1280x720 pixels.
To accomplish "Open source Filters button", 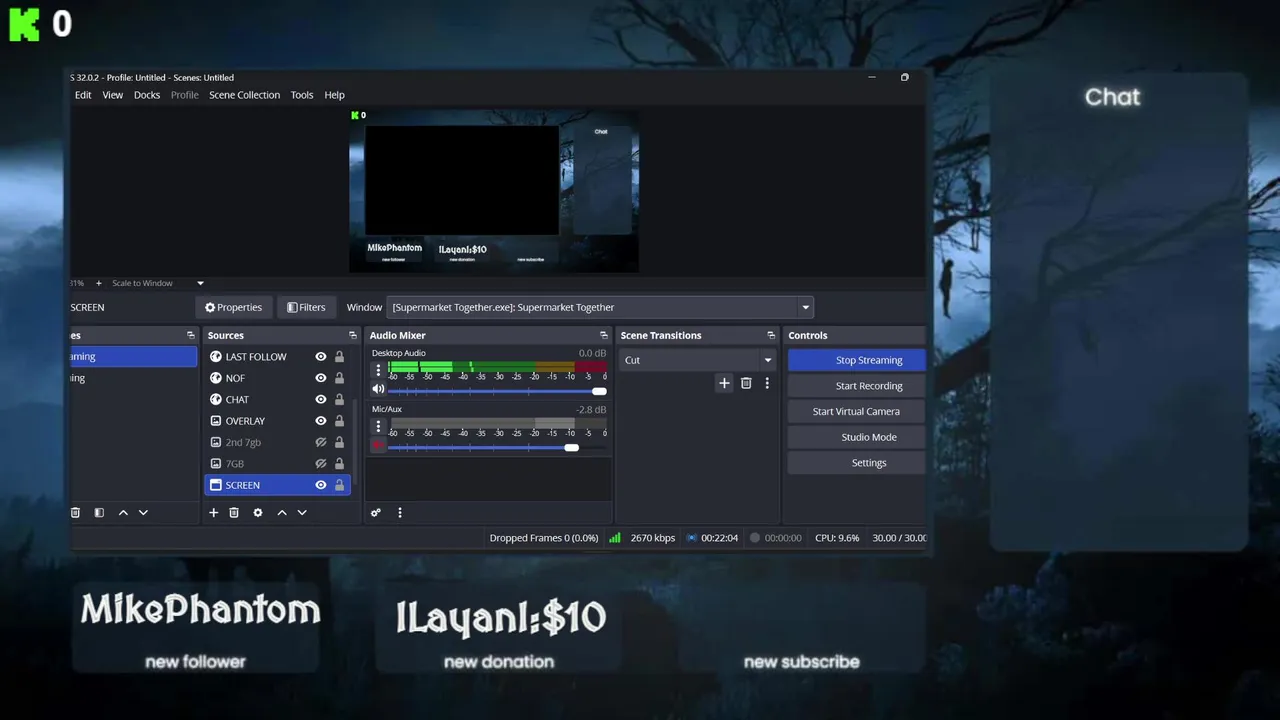I will [306, 307].
